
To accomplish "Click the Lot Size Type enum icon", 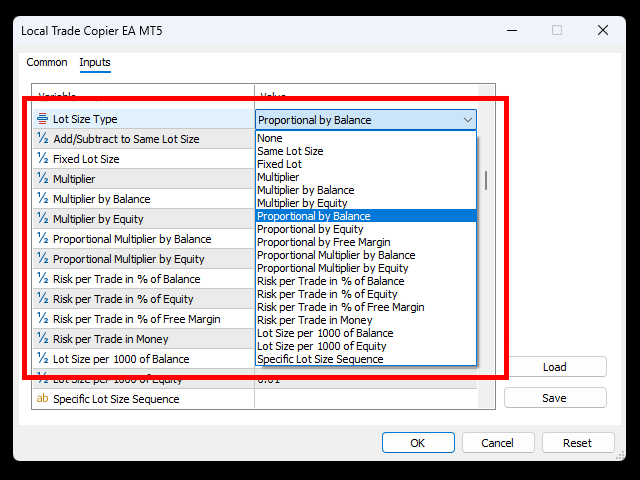I will pyautogui.click(x=42, y=119).
